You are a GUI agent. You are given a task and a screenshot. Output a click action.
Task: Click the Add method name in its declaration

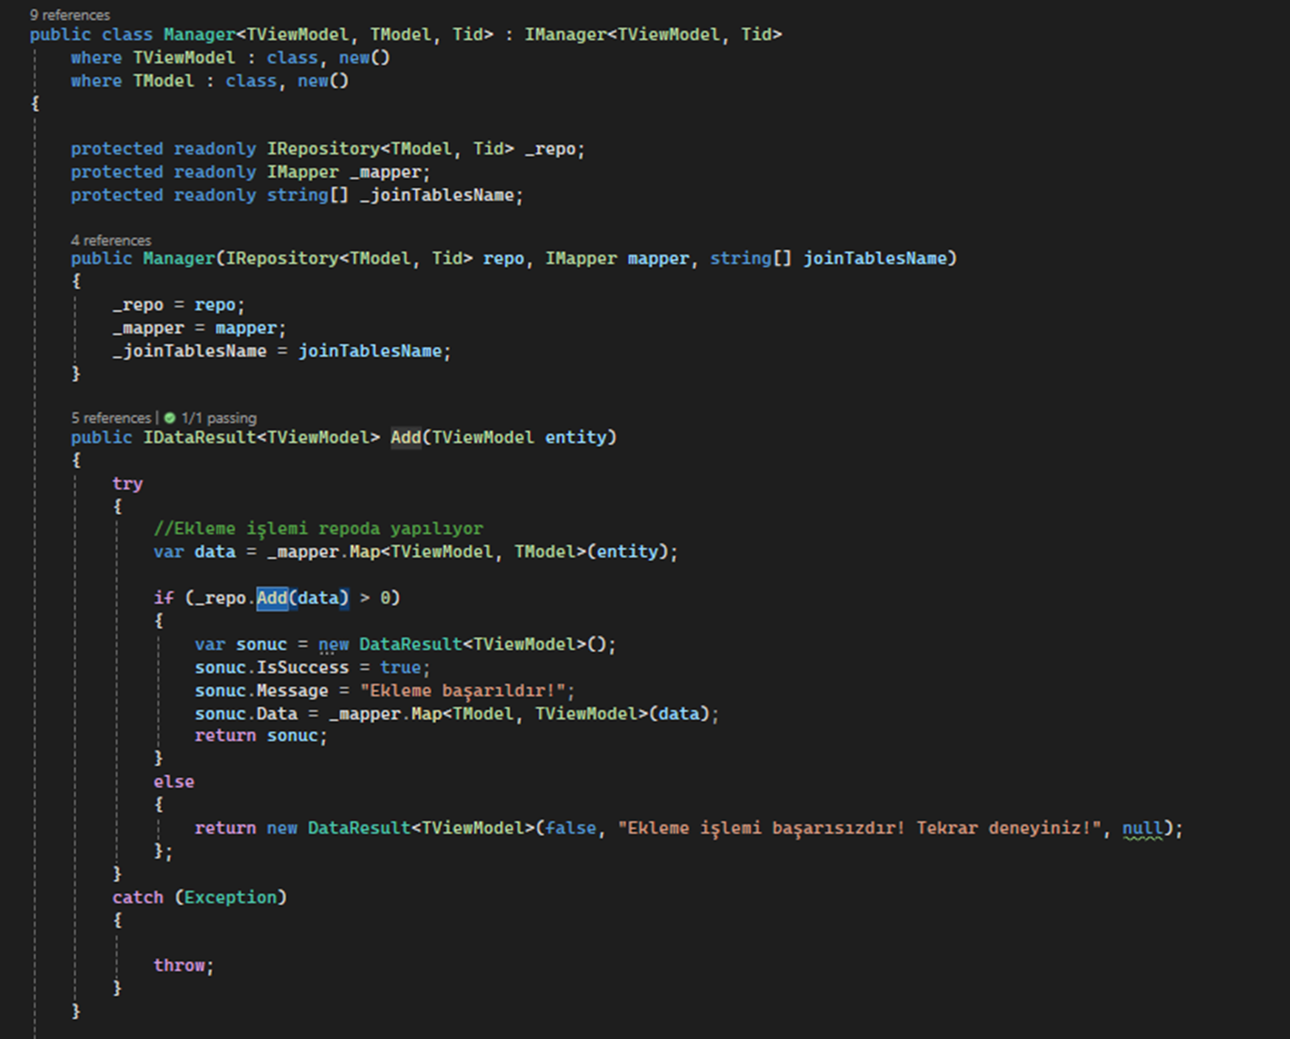pos(406,437)
